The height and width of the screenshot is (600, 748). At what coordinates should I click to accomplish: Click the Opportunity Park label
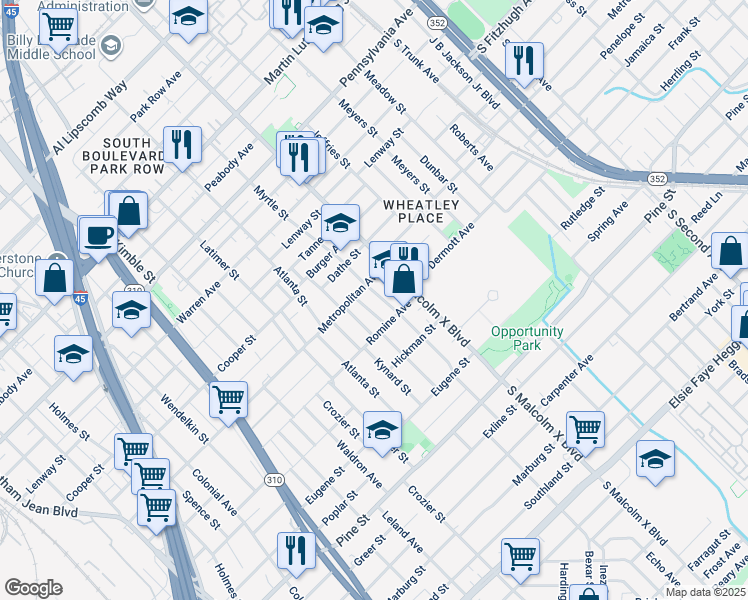[527, 338]
